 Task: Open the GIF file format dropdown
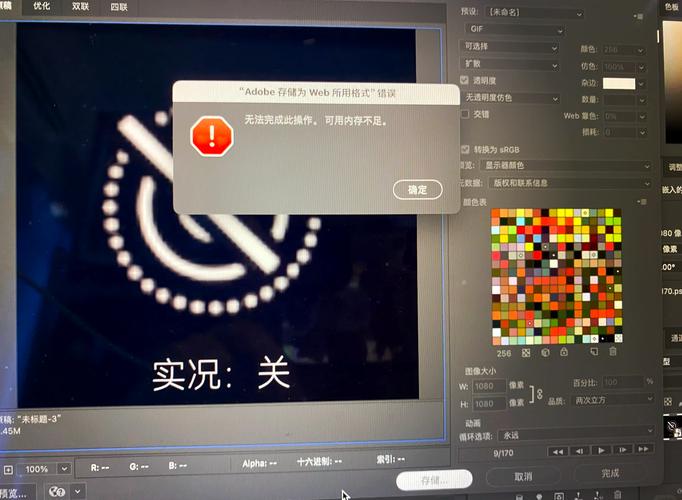point(514,29)
